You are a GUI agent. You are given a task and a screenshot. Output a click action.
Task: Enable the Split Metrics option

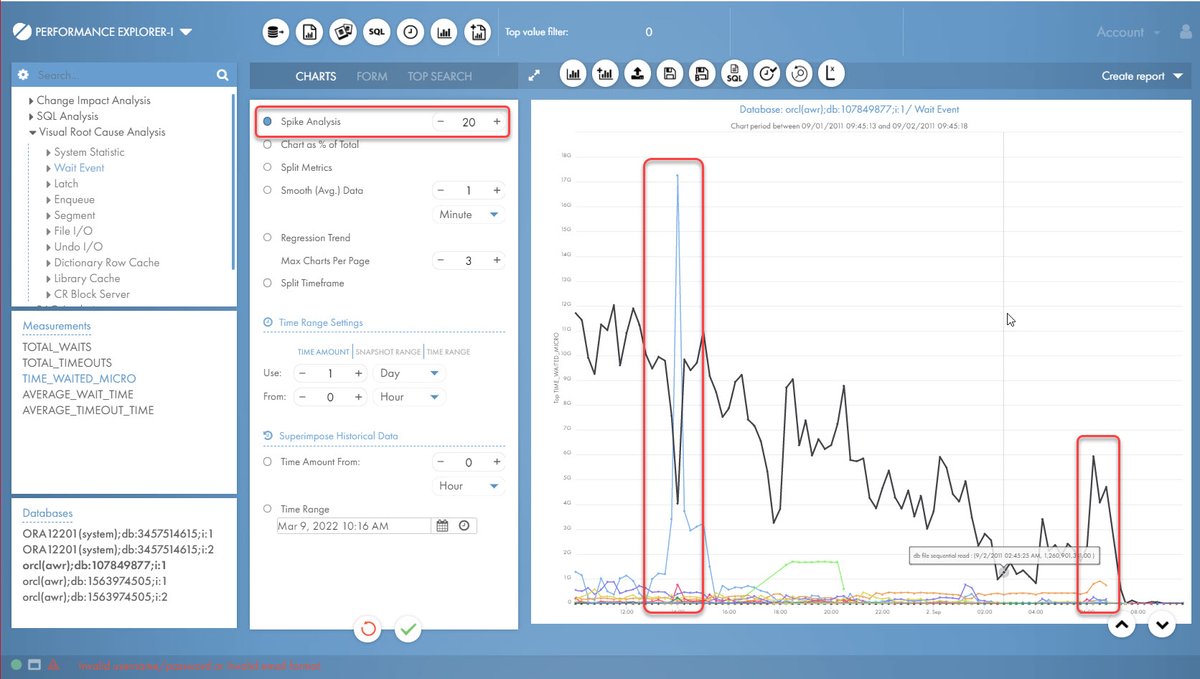click(x=268, y=168)
